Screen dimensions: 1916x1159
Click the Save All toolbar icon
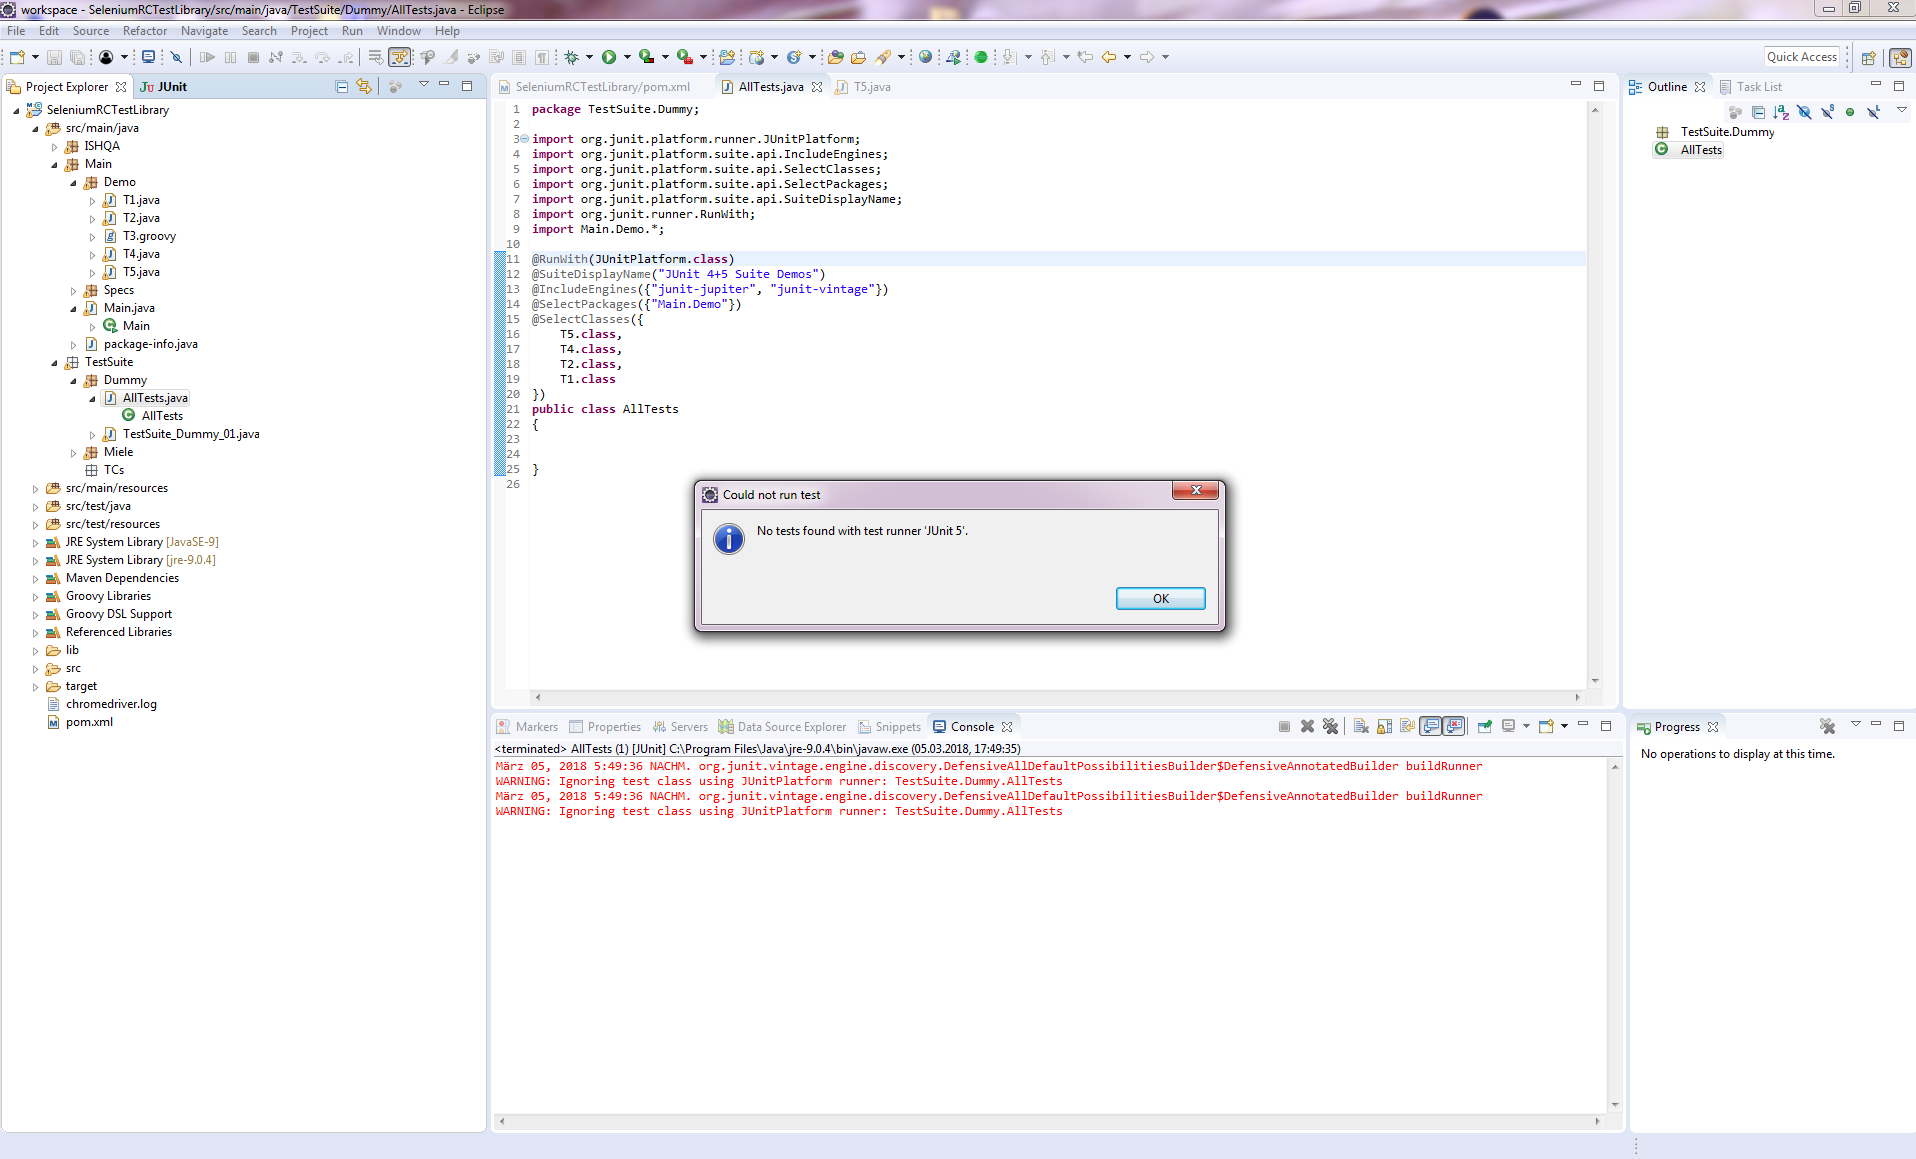77,57
